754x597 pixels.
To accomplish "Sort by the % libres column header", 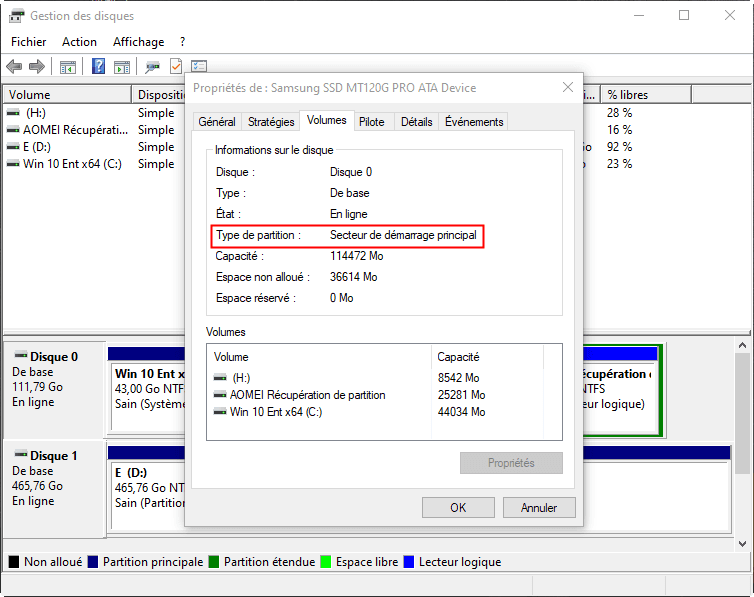I will click(x=646, y=95).
